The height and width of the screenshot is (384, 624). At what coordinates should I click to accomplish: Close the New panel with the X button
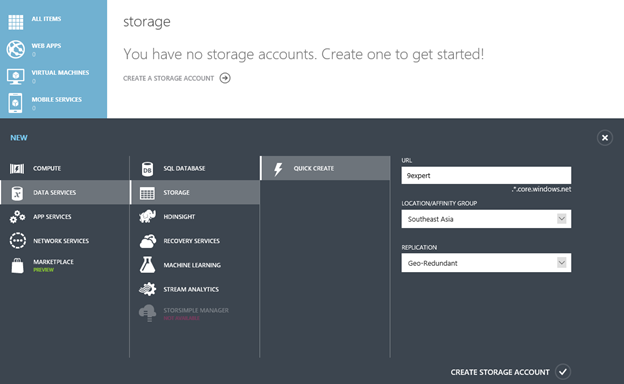coord(605,138)
